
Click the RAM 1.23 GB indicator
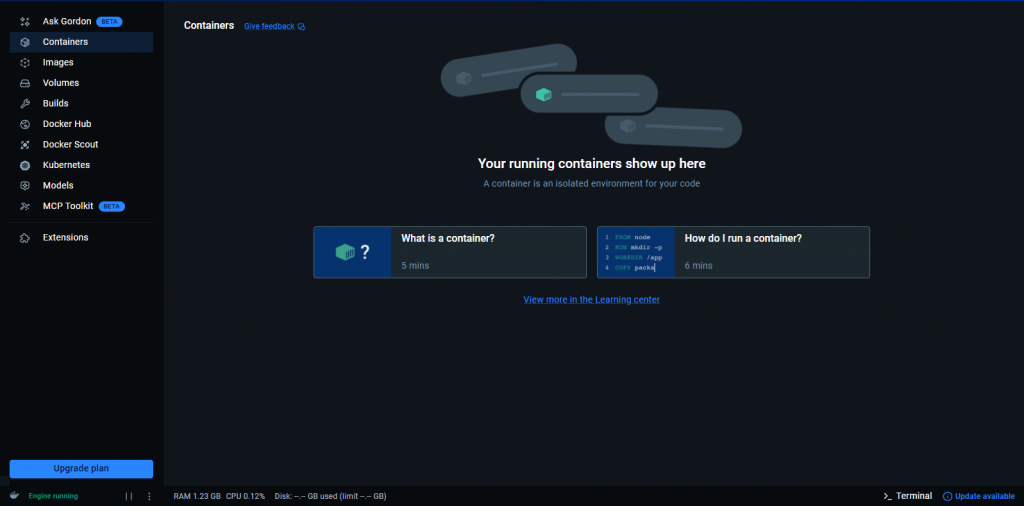click(x=197, y=496)
